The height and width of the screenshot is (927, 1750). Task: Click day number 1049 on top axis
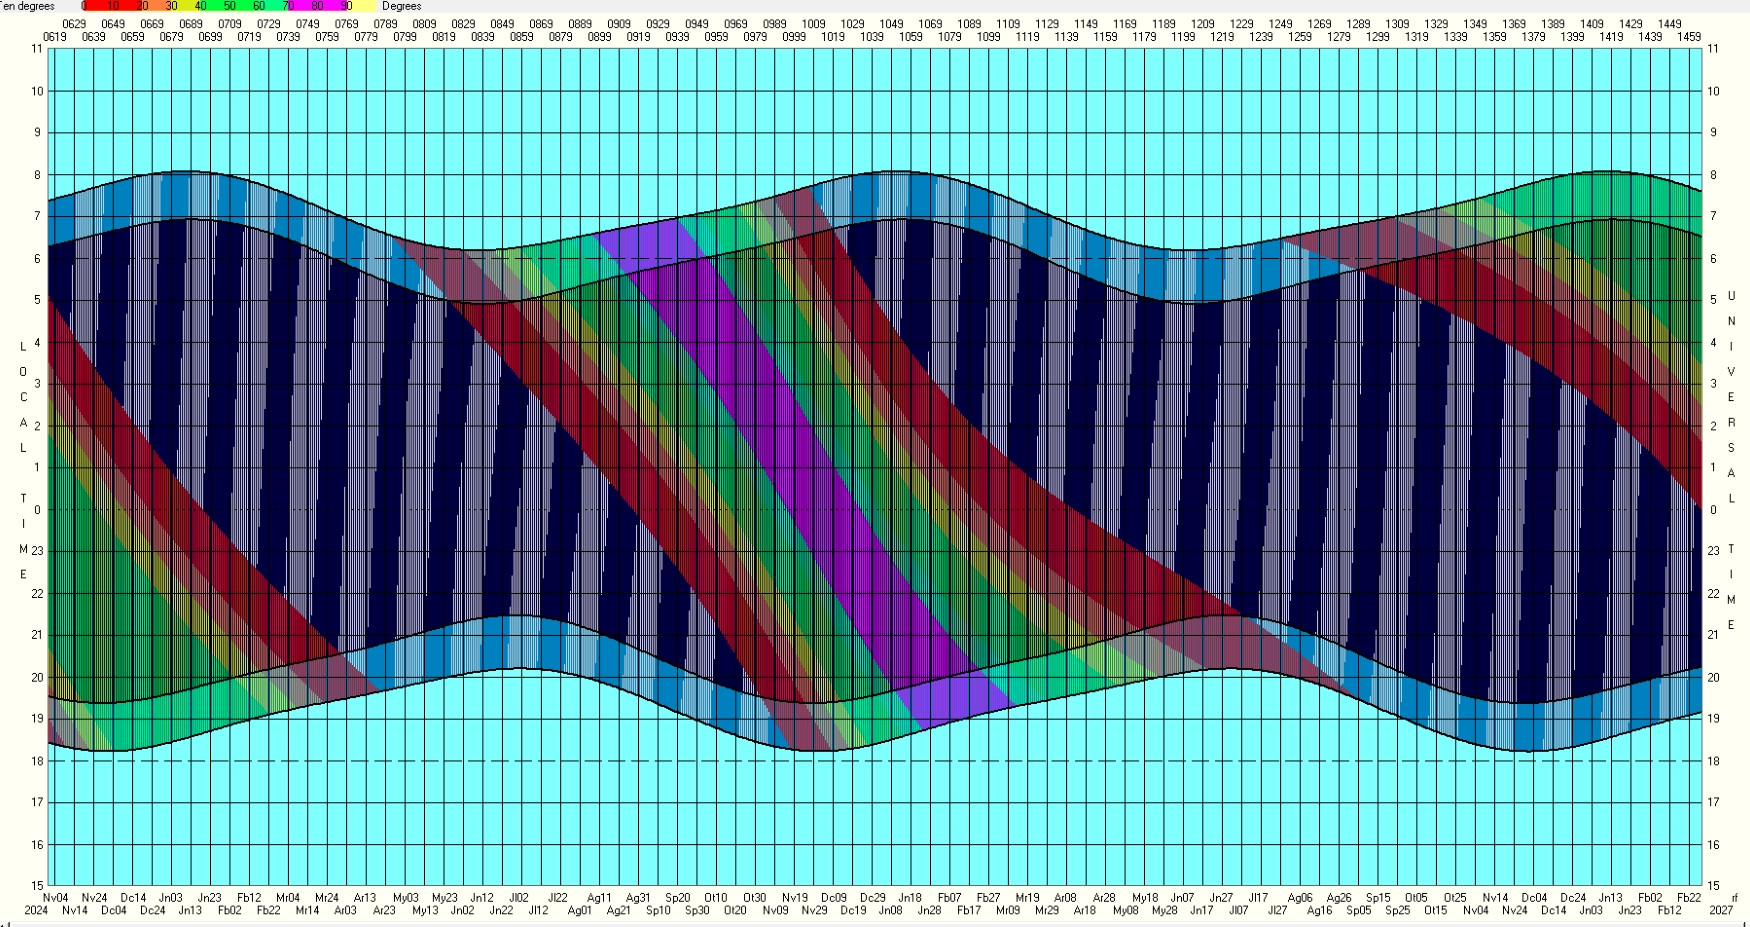click(891, 24)
